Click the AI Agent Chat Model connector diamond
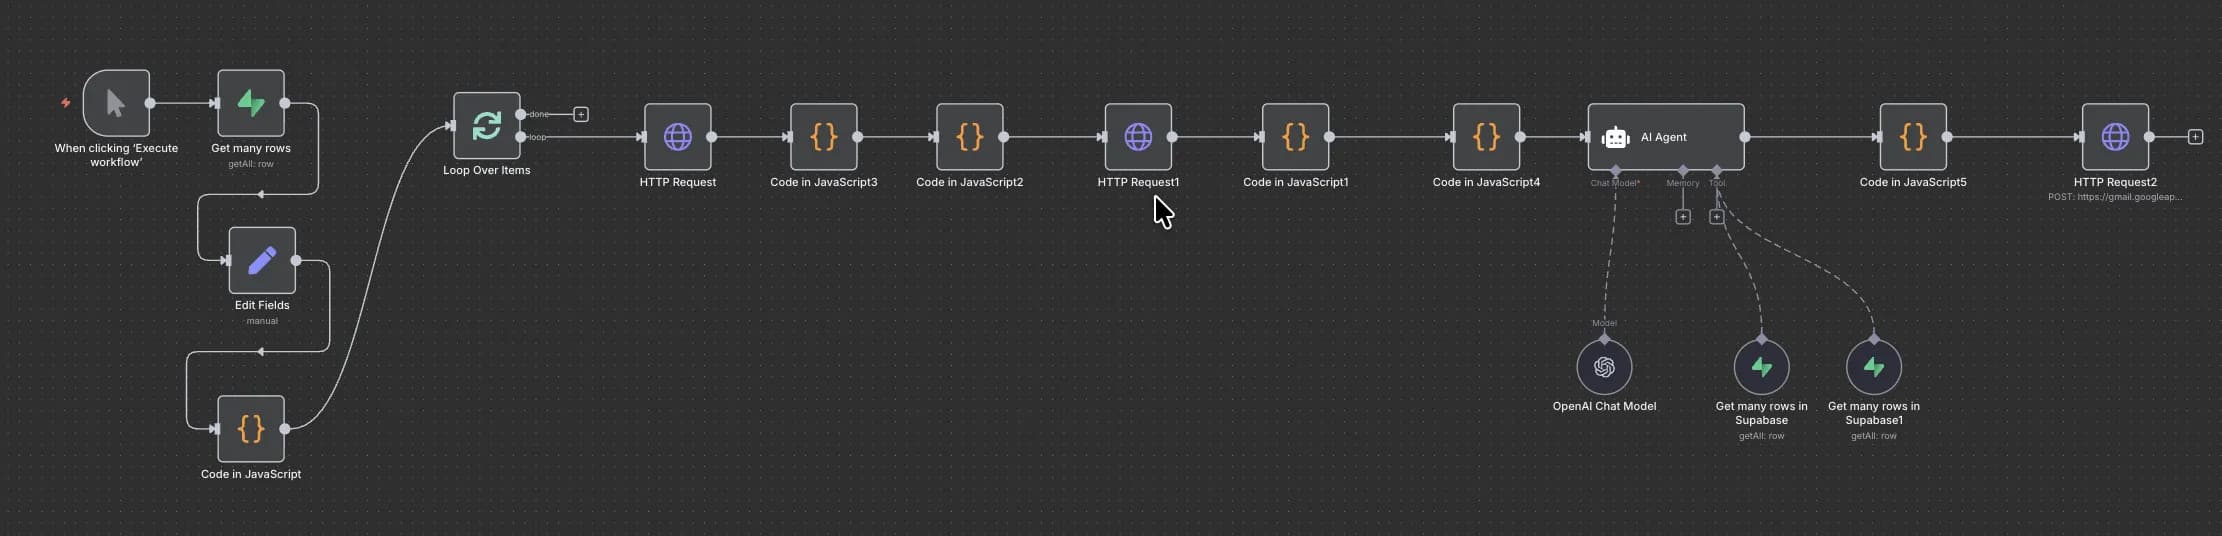The image size is (2222, 536). click(1616, 171)
